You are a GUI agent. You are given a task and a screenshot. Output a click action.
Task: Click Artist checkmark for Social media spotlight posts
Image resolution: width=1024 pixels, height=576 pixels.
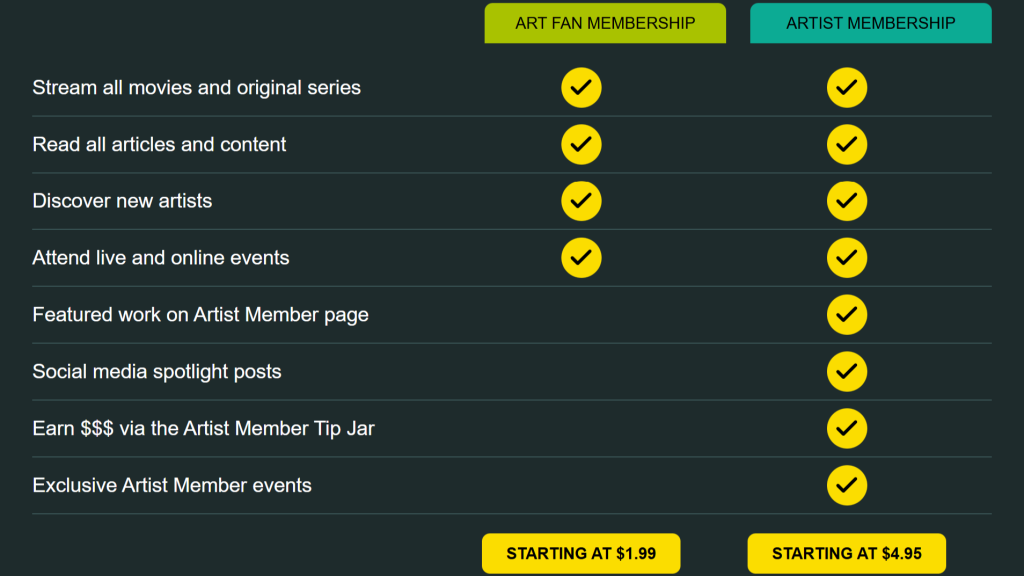pyautogui.click(x=847, y=371)
